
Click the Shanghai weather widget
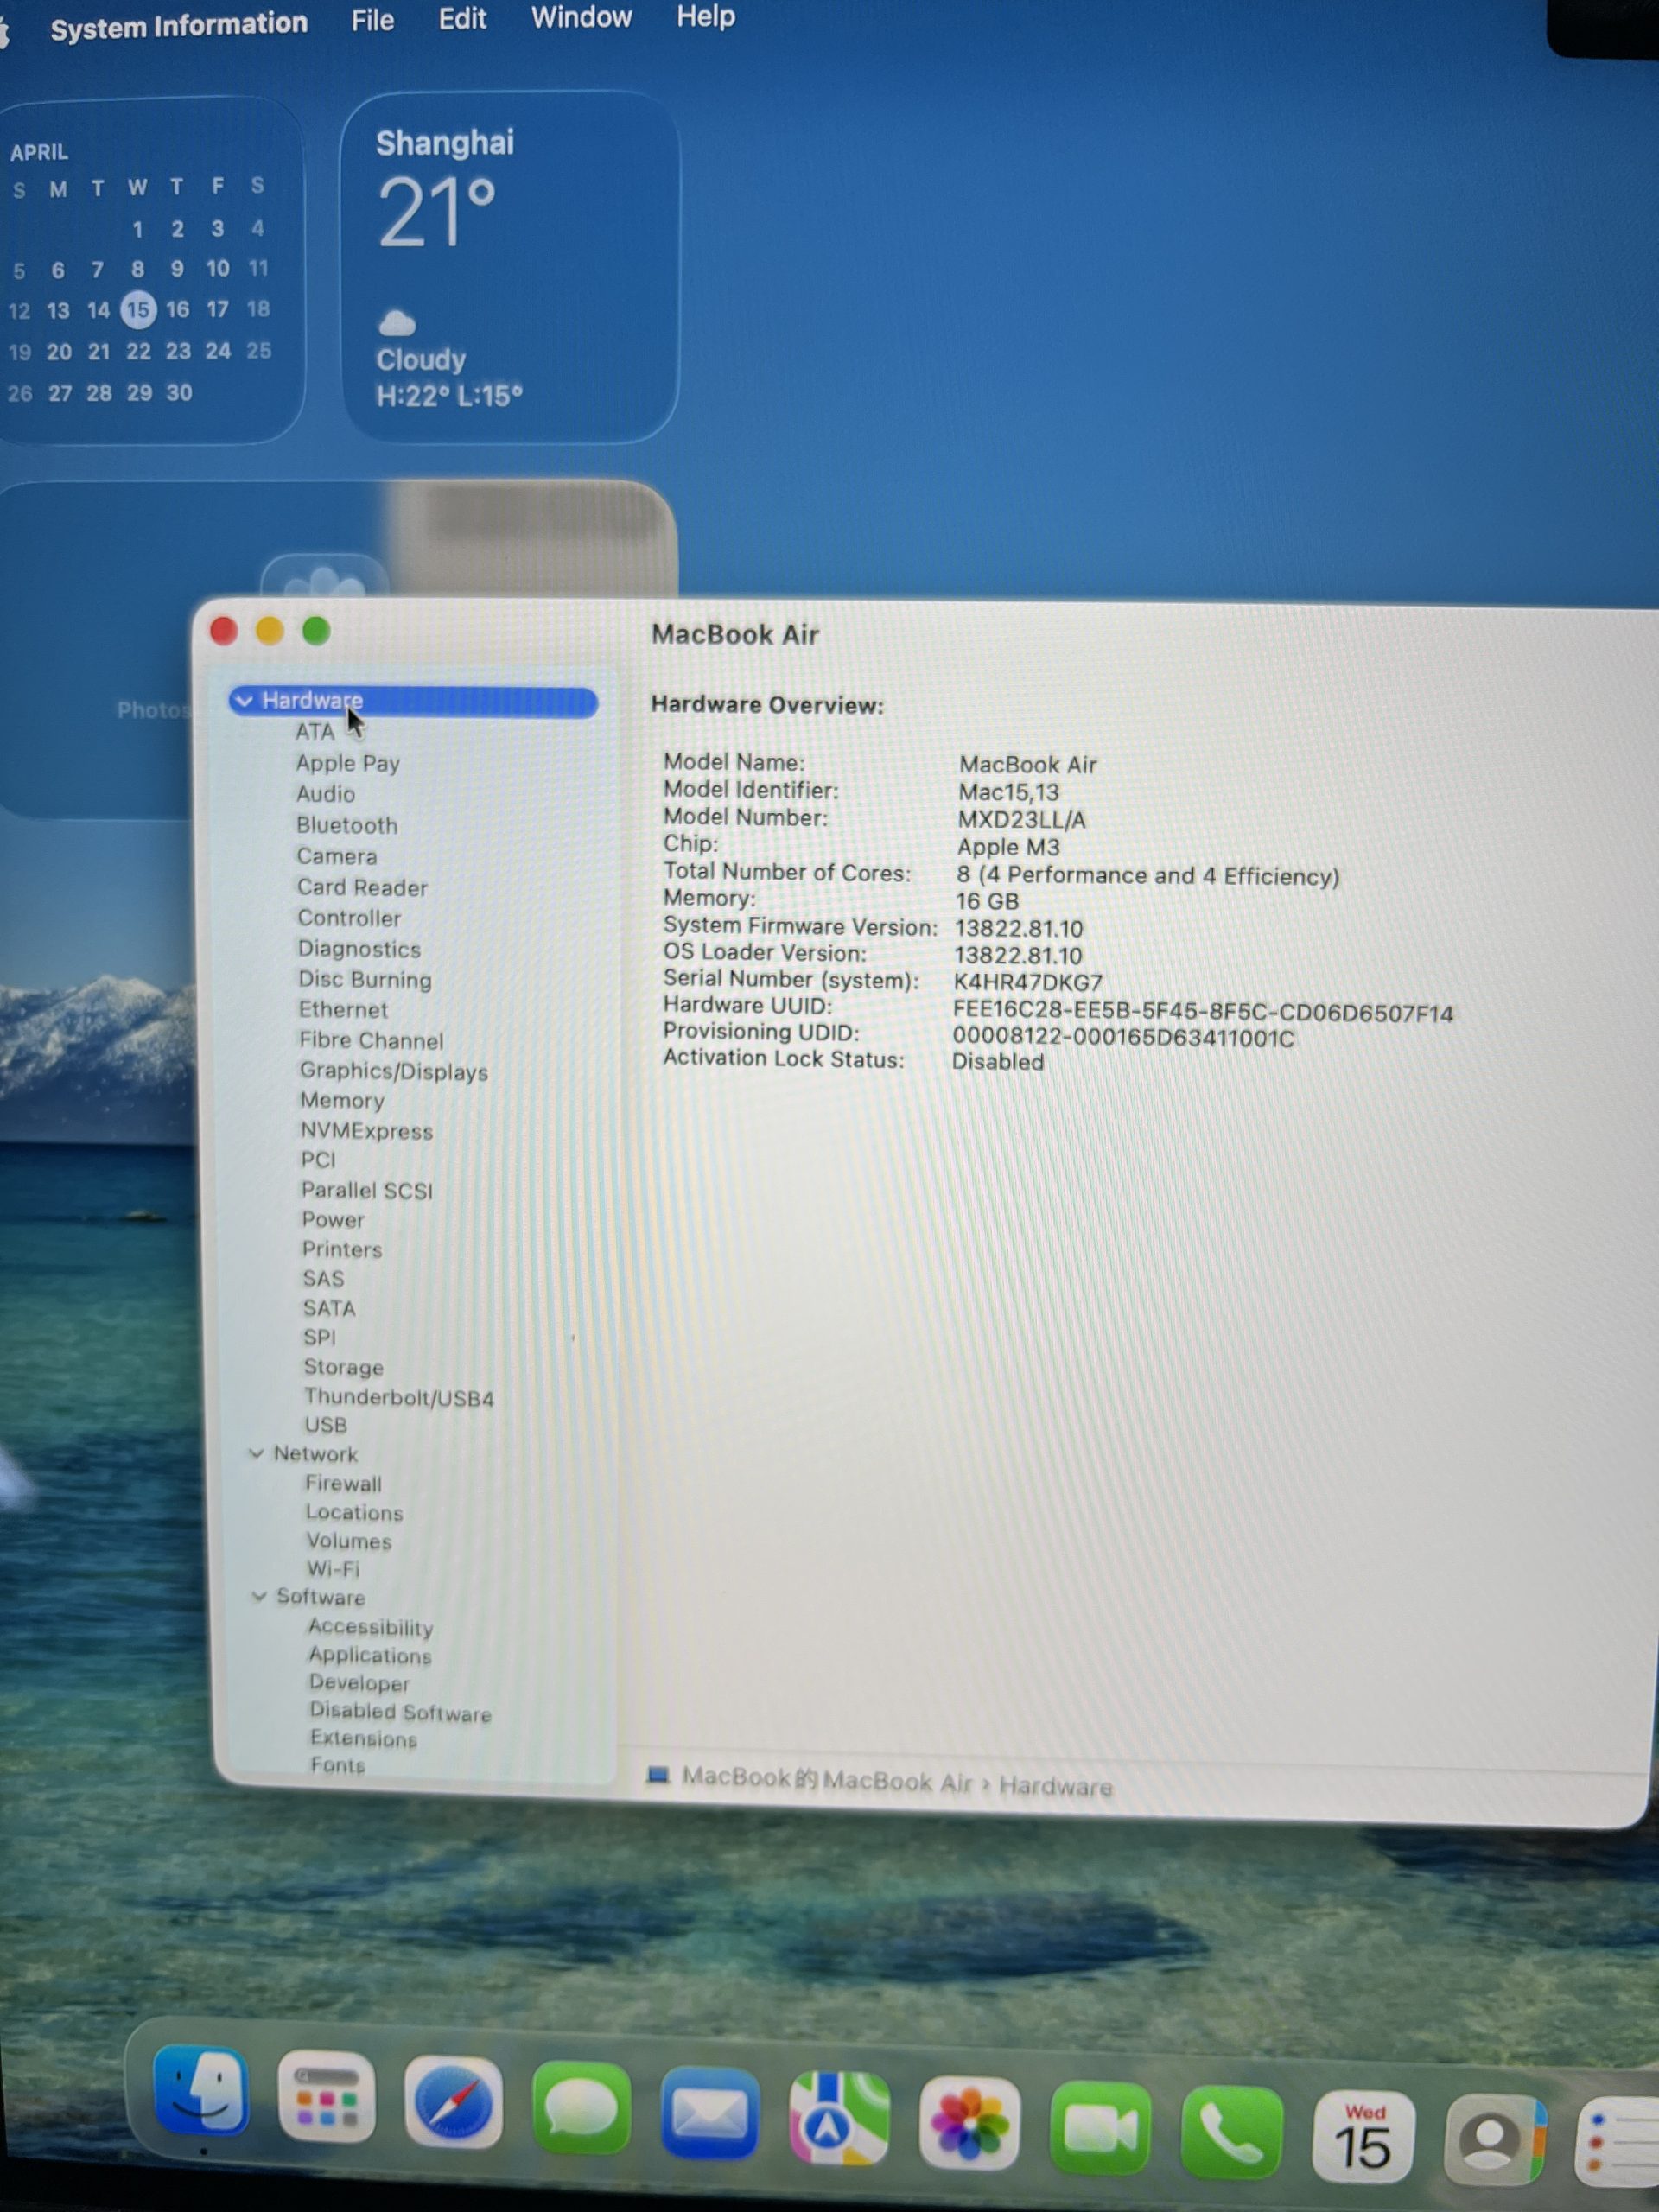click(510, 268)
